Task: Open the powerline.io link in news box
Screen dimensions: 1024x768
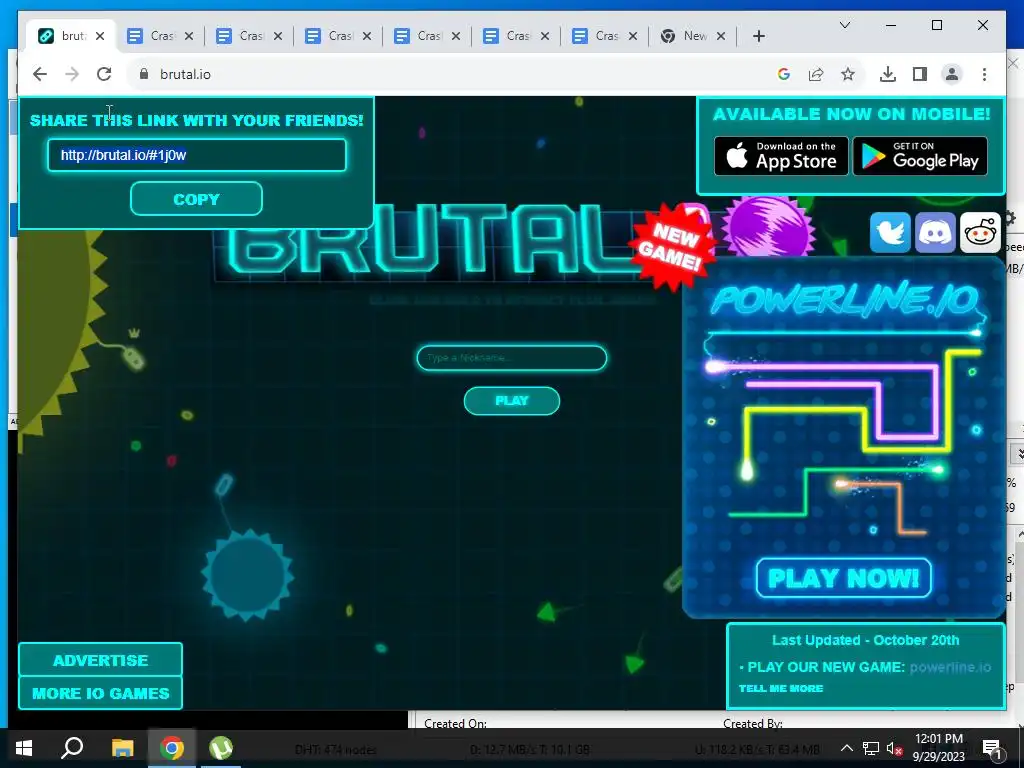Action: tap(950, 667)
